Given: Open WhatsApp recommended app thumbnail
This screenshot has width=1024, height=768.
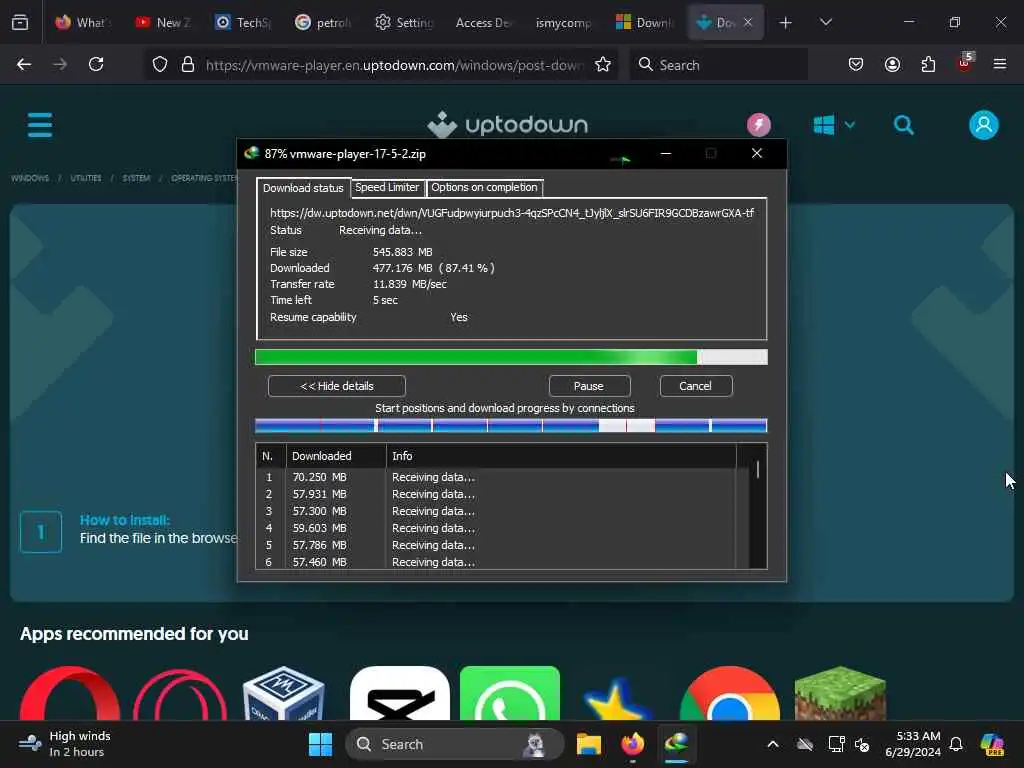Looking at the screenshot, I should coord(510,694).
